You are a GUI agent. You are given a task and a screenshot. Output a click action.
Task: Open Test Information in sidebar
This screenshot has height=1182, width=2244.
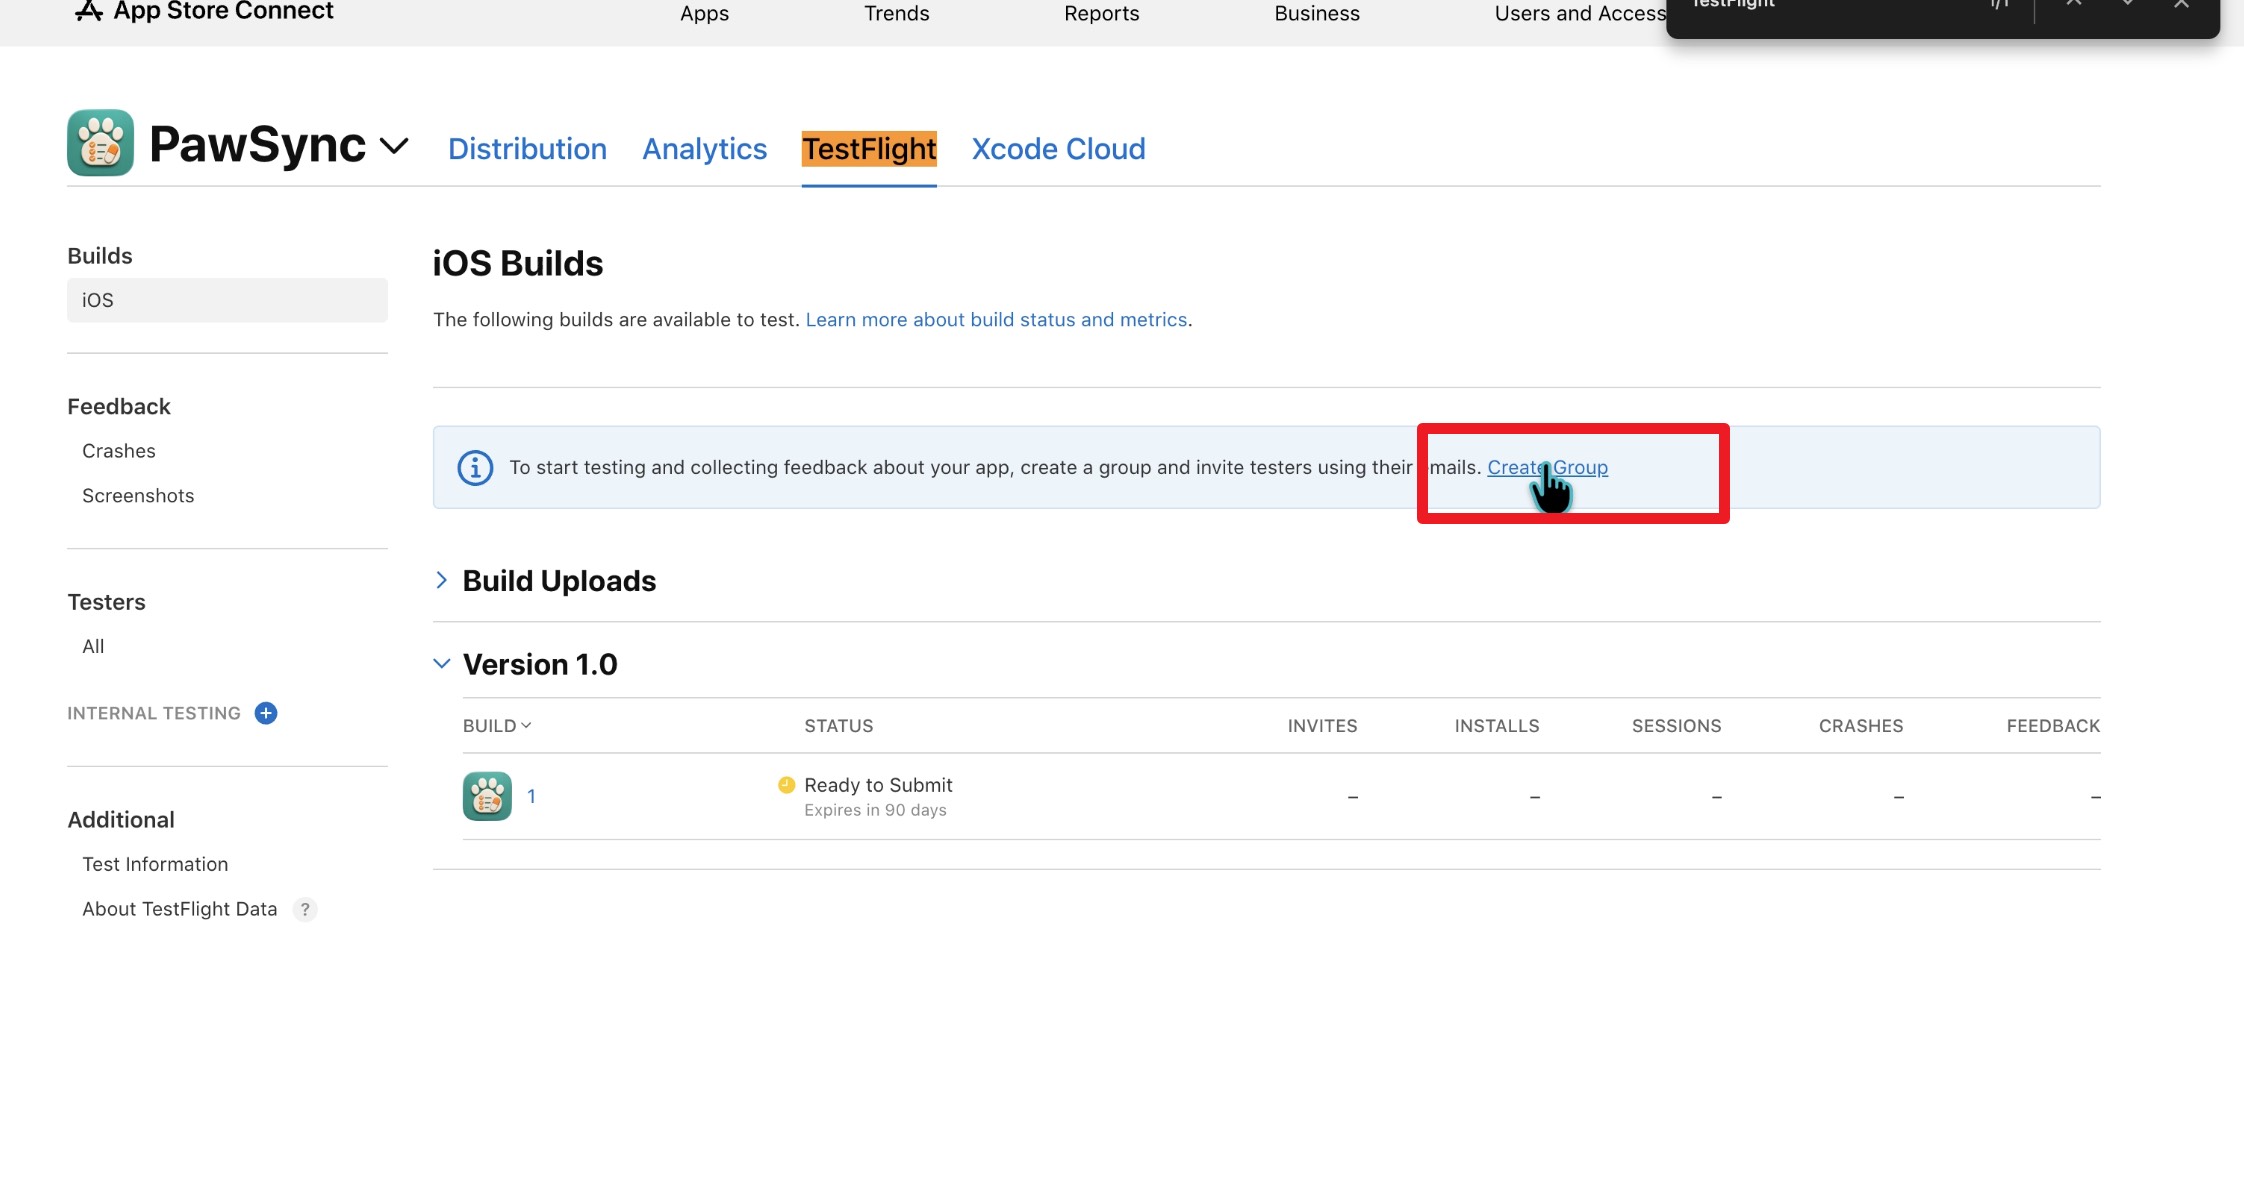[155, 864]
